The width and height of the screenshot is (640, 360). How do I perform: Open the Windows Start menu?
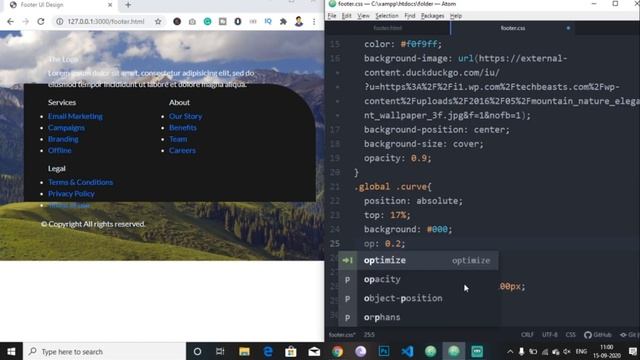point(11,351)
